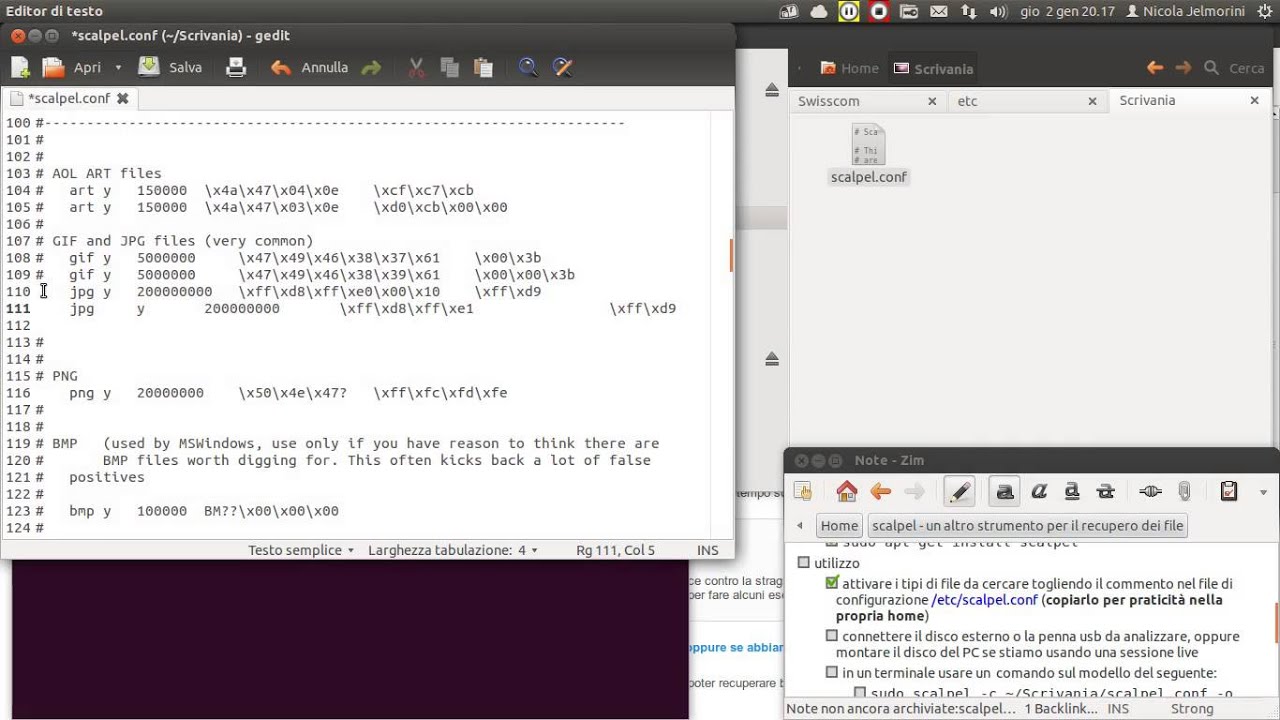Close the Swisscom tab in file manager
The image size is (1280, 720).
click(932, 101)
